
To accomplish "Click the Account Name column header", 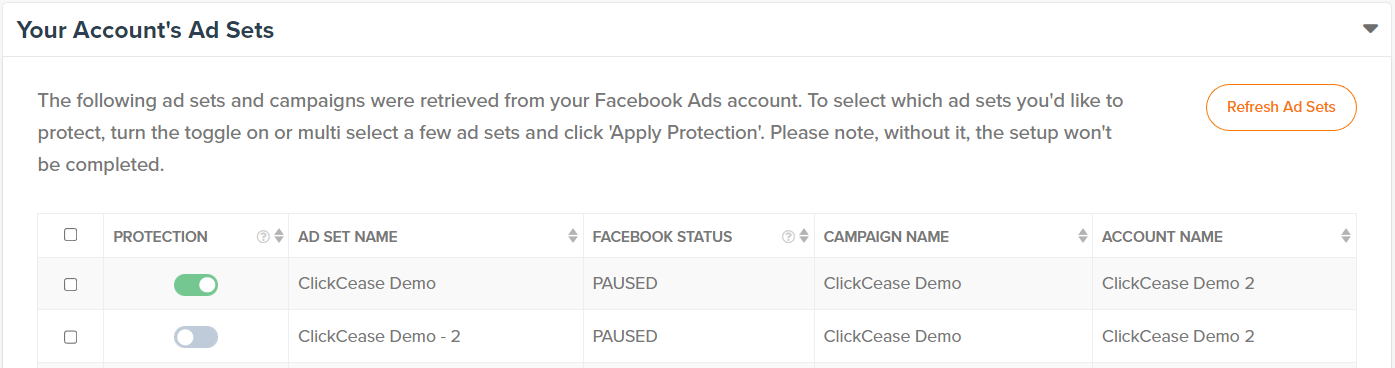I will click(x=1162, y=237).
